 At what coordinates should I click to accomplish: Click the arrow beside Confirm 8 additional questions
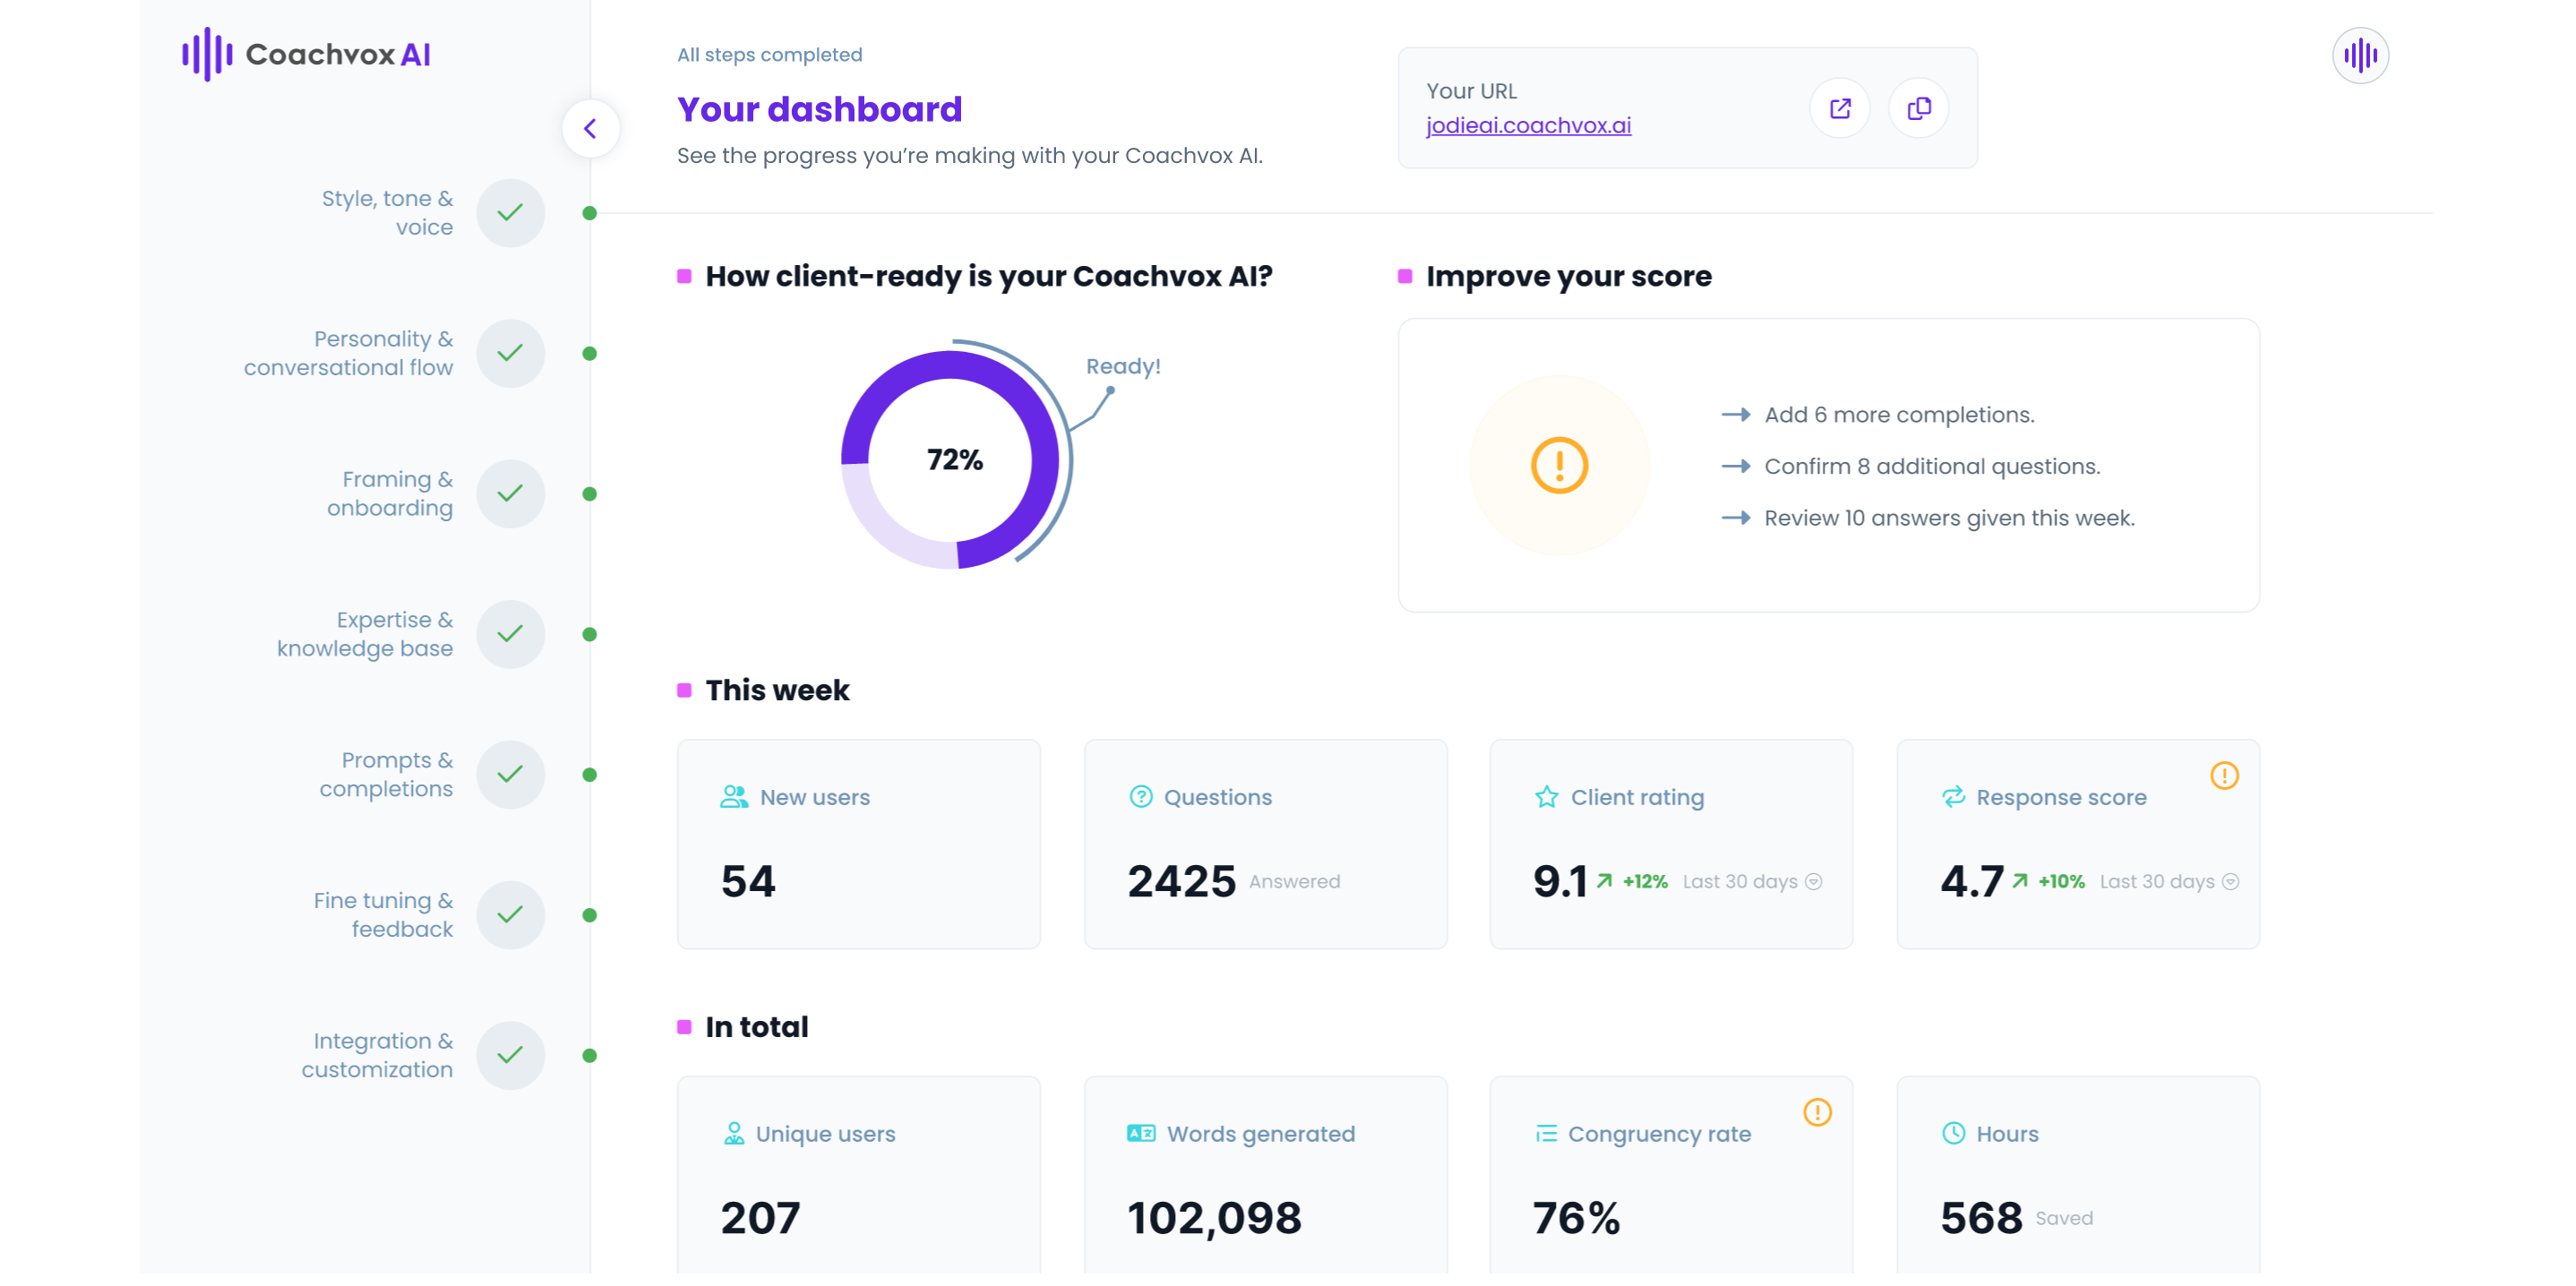[x=1735, y=466]
